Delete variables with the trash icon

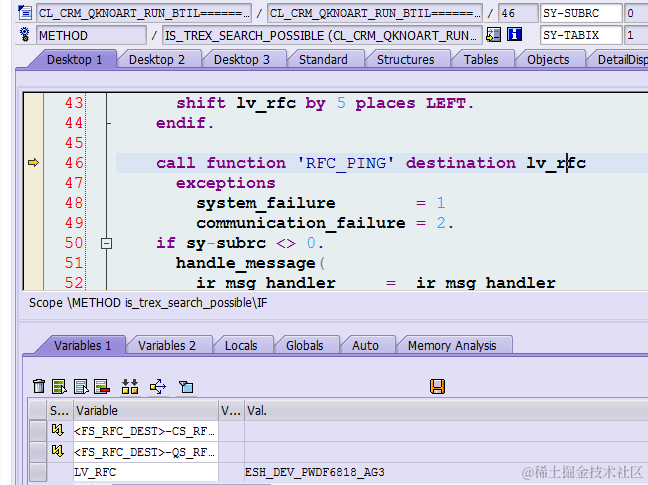coord(39,387)
